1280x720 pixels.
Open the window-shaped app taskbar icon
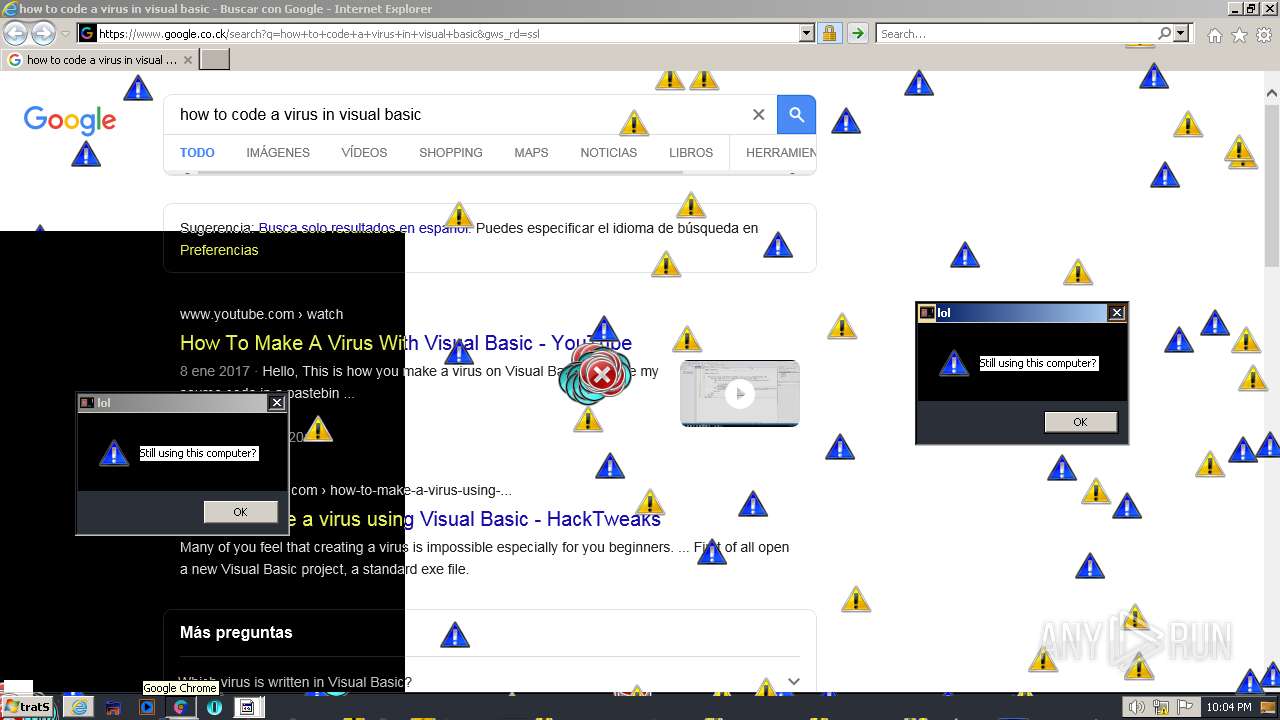[246, 707]
